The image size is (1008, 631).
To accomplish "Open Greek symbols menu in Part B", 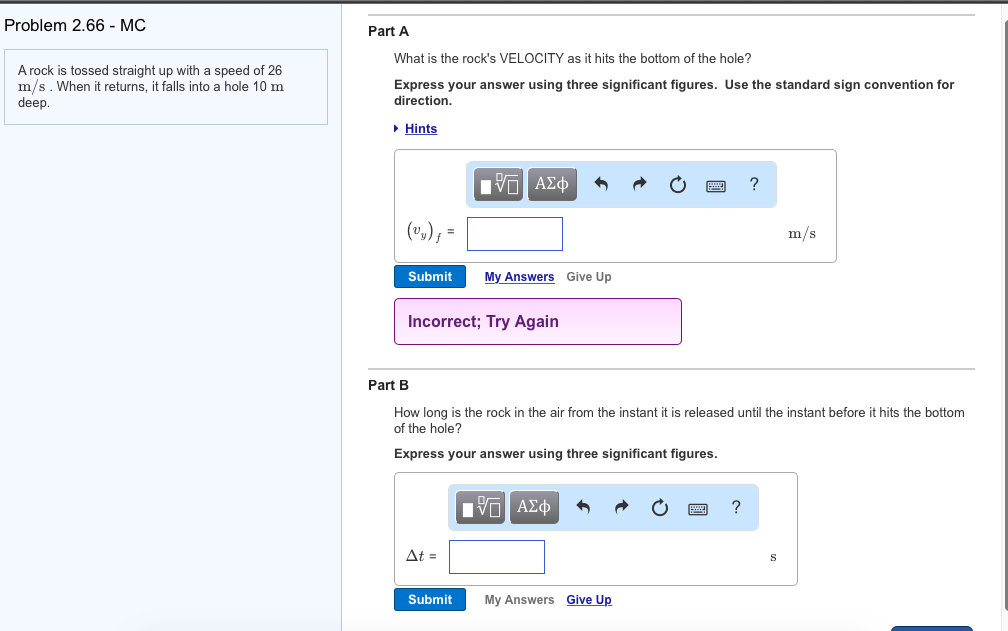I will pos(534,508).
